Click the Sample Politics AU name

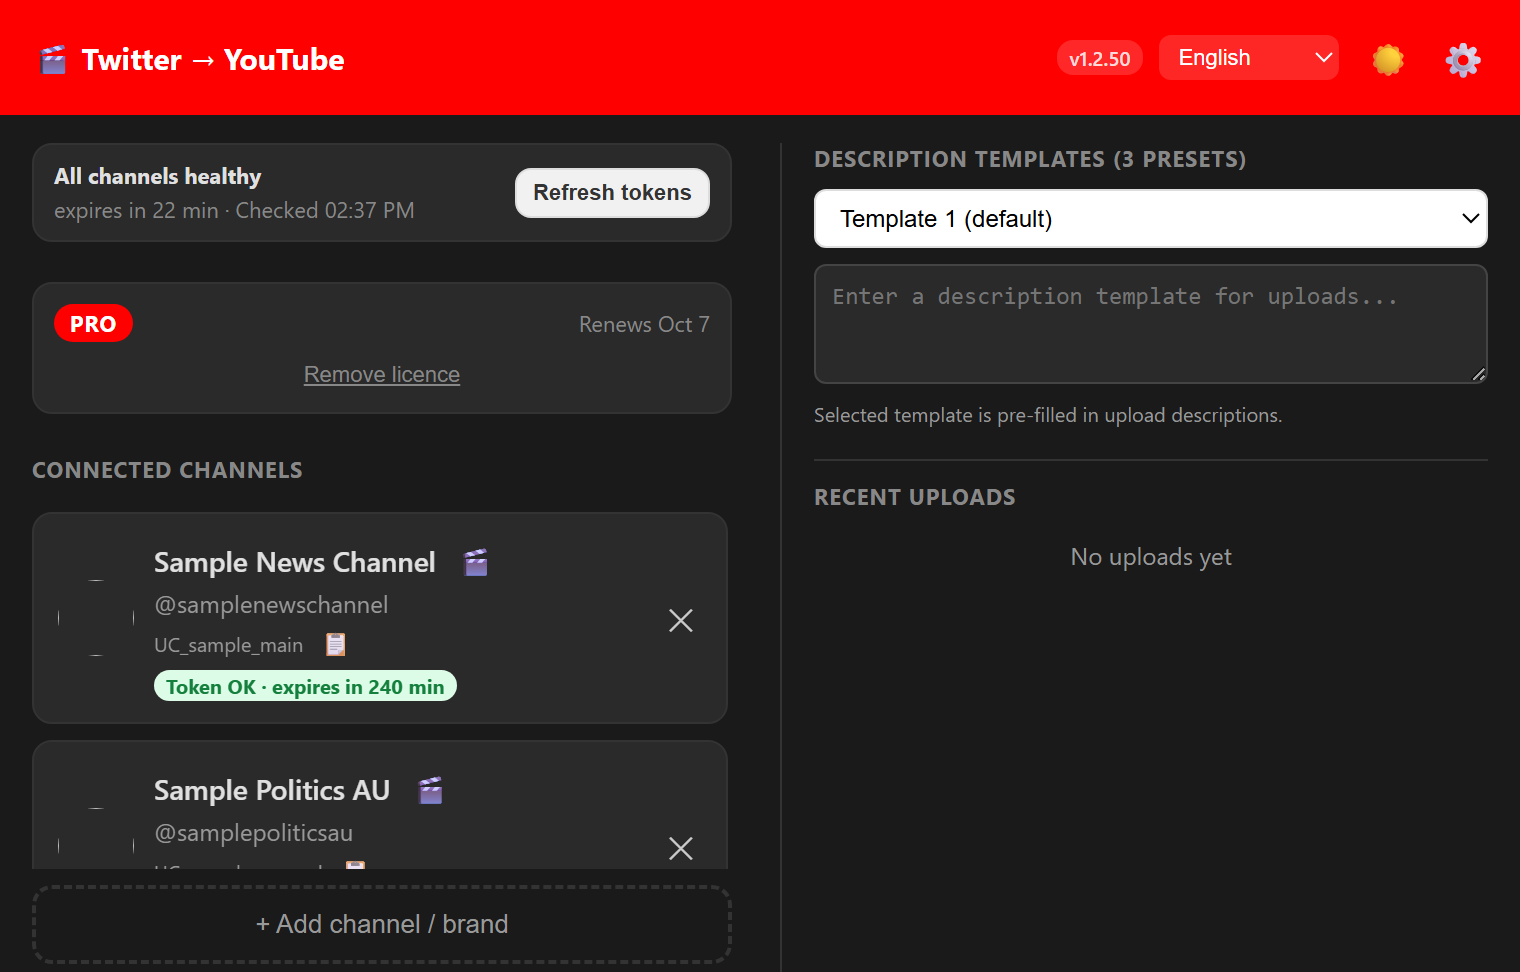click(x=272, y=791)
